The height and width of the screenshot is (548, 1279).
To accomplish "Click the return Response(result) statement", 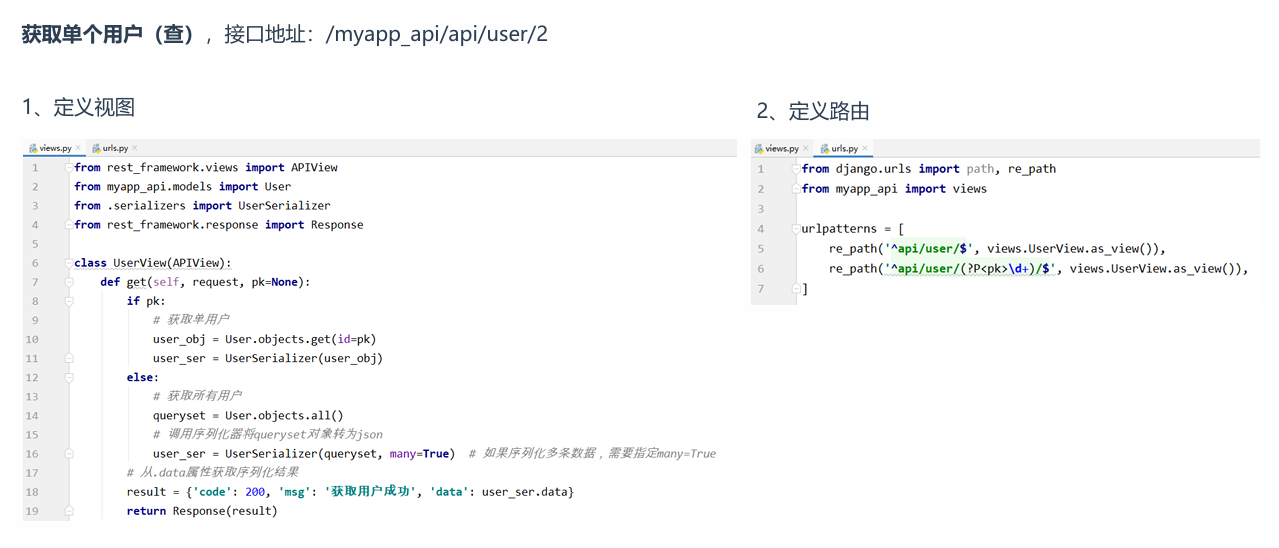I will (x=201, y=511).
